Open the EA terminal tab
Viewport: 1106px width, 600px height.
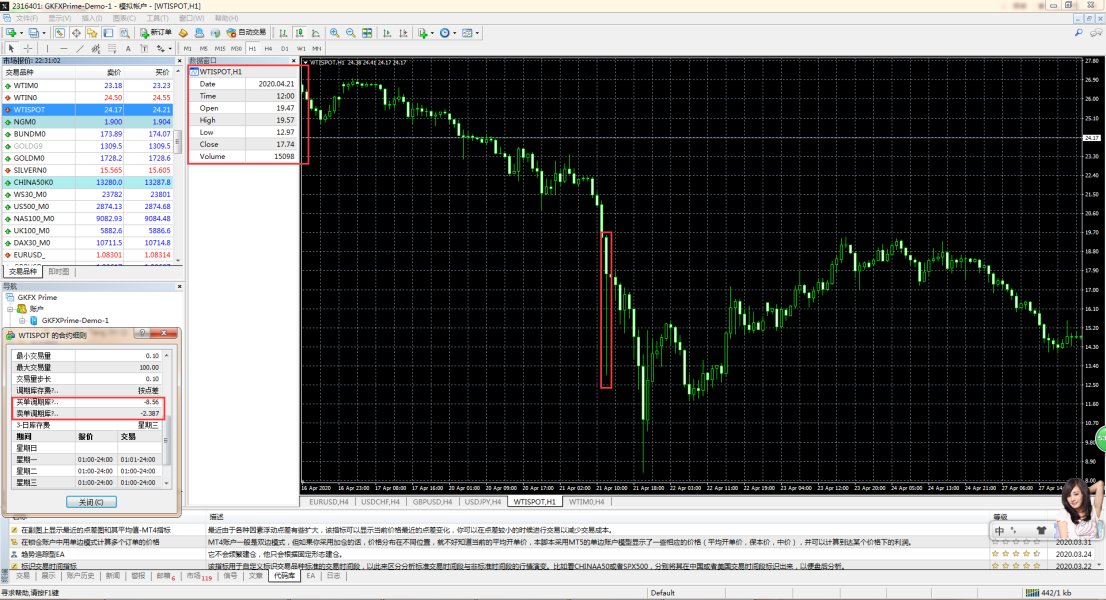(310, 576)
